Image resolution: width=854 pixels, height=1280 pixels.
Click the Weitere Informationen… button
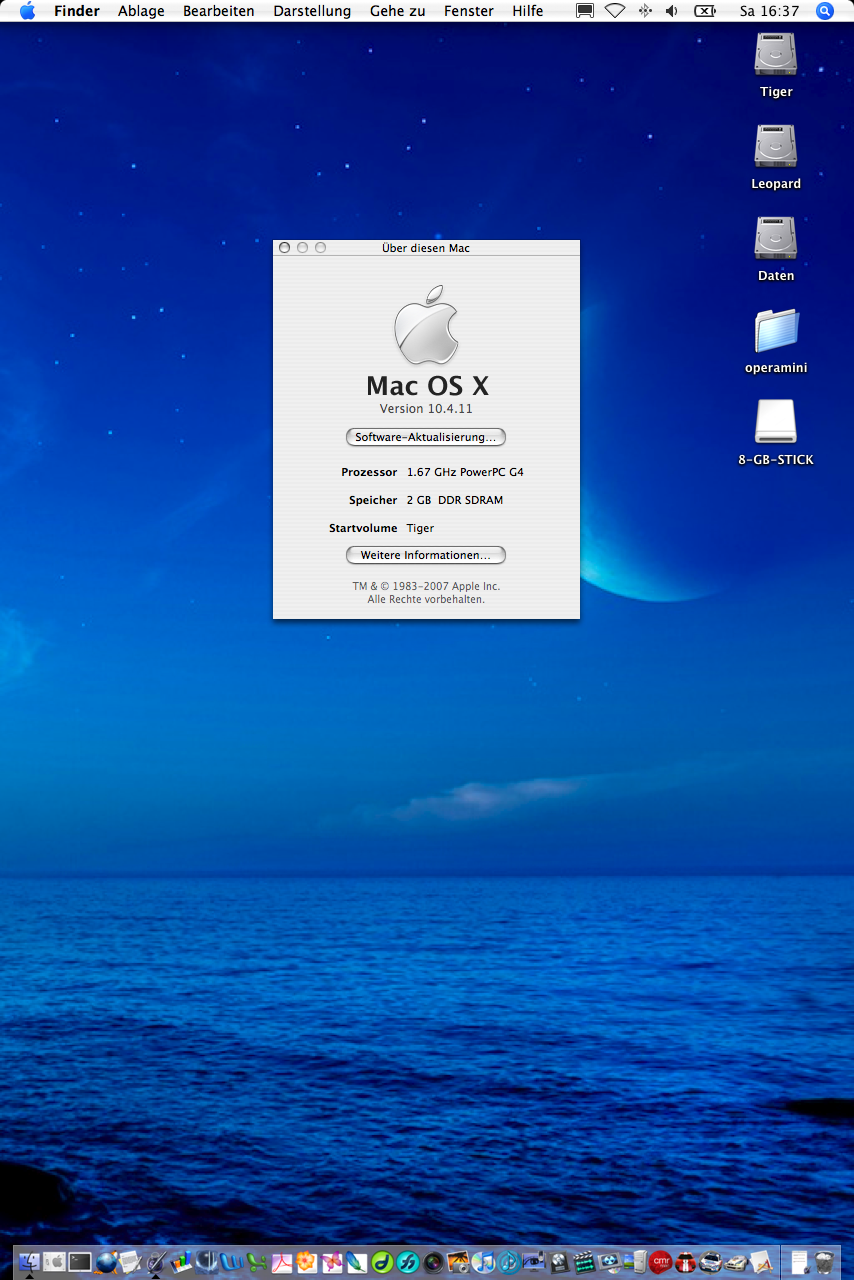[x=426, y=555]
